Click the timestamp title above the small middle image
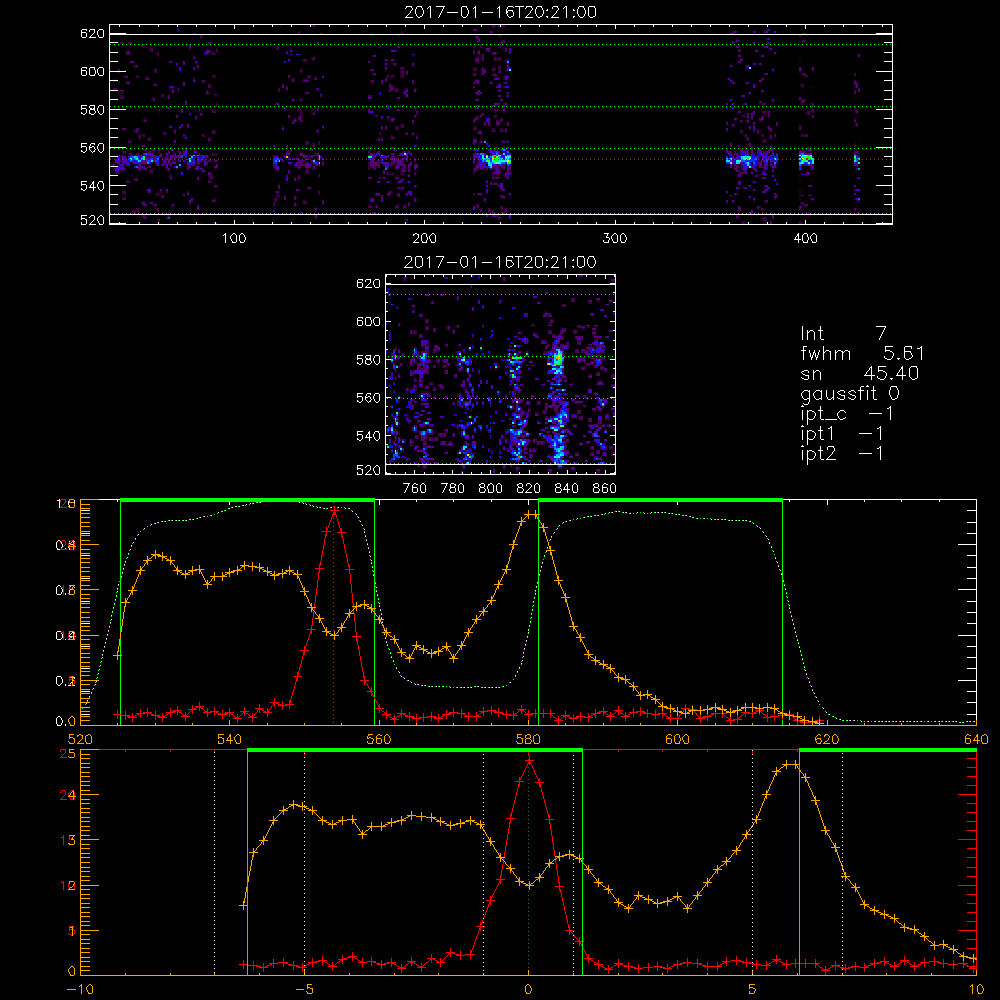This screenshot has width=1000, height=1000. pyautogui.click(x=500, y=262)
